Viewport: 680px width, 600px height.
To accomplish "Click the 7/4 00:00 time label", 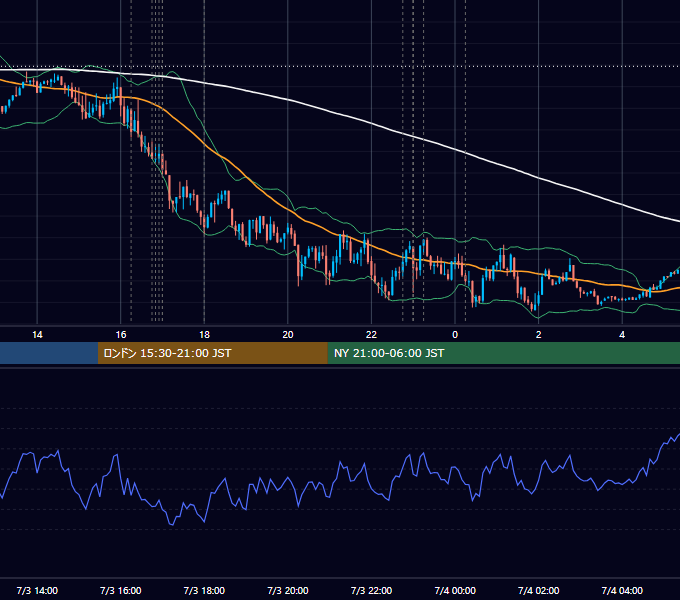I will (x=455, y=590).
